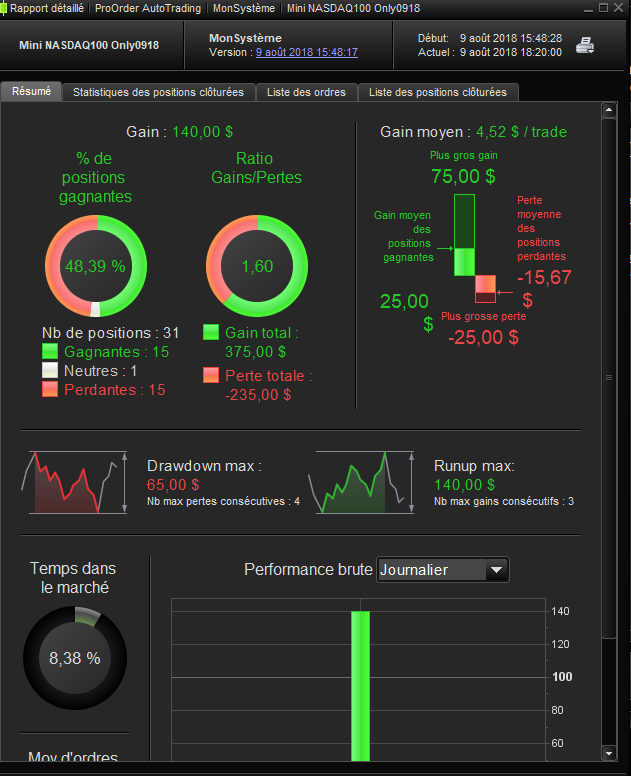Click the 1,60 Gains/Pertes ratio donut
The width and height of the screenshot is (631, 776).
click(257, 266)
